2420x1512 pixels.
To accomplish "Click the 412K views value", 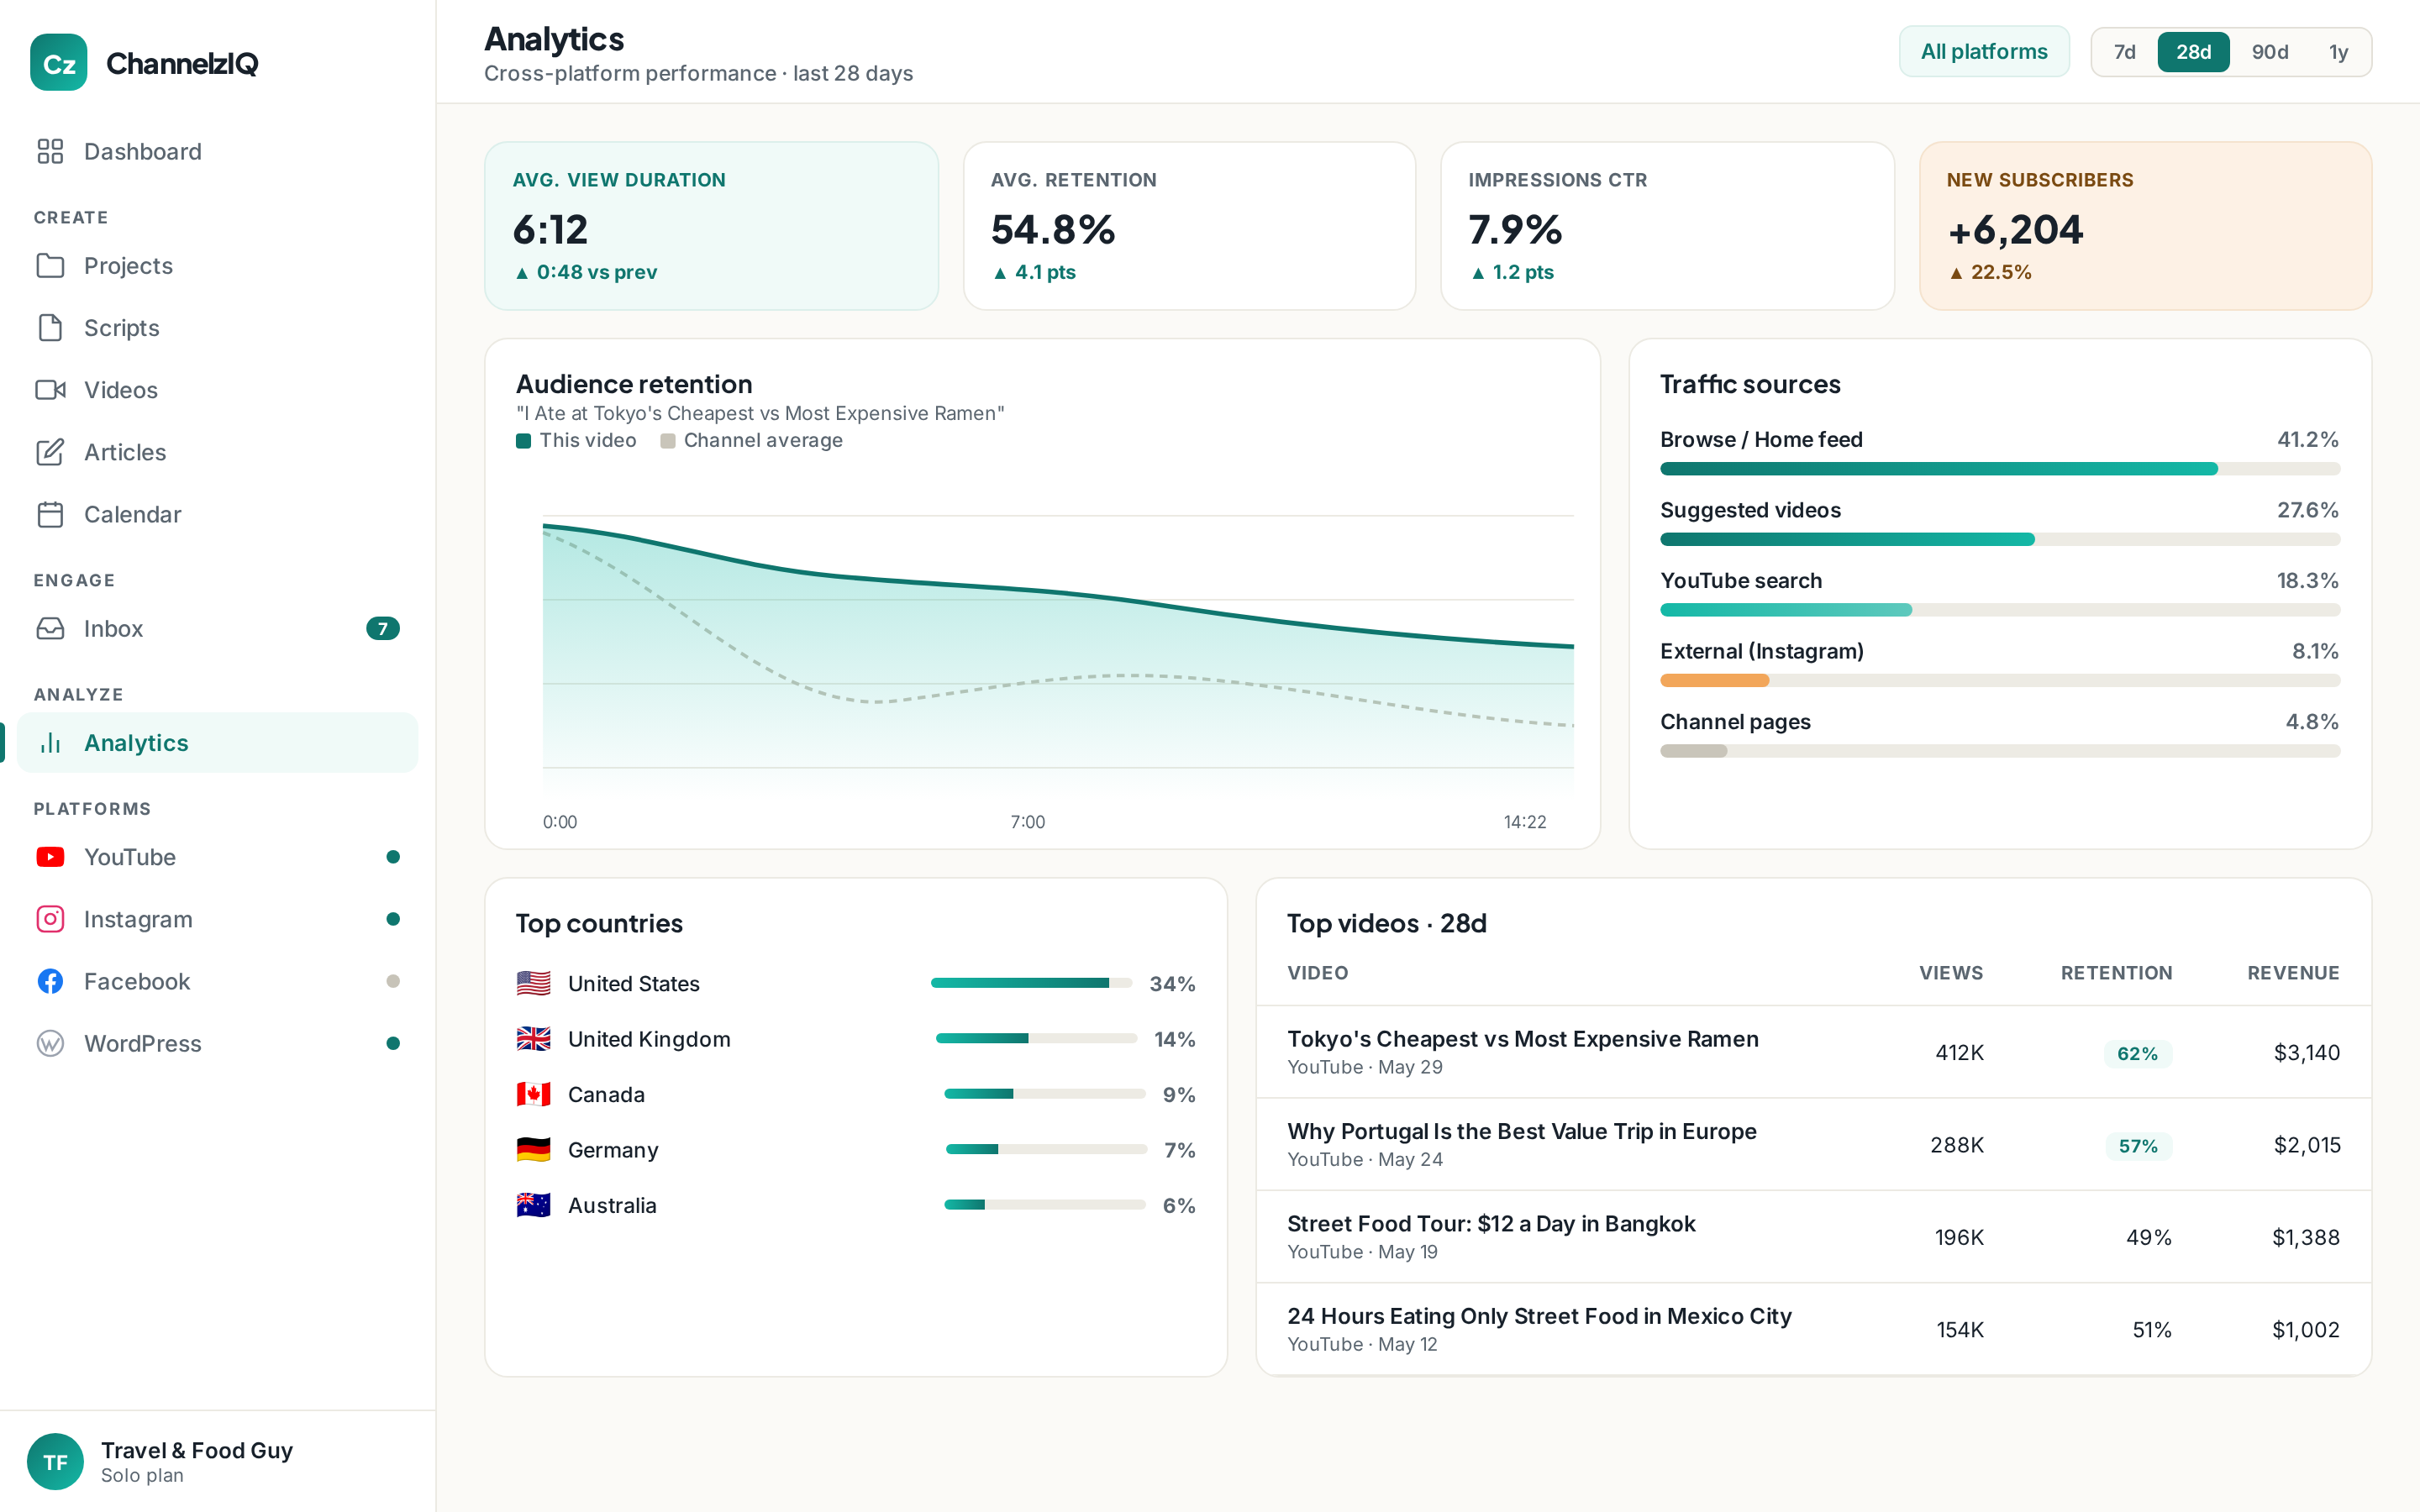I will click(1959, 1052).
